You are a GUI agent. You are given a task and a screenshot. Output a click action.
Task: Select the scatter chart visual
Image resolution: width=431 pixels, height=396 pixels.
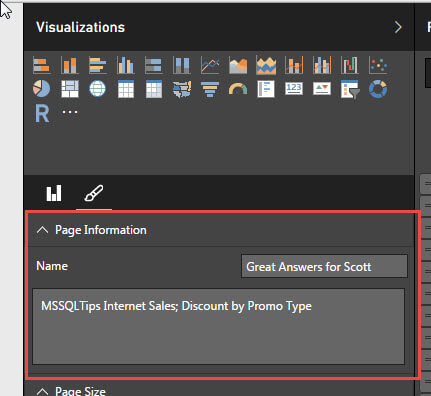(x=378, y=65)
